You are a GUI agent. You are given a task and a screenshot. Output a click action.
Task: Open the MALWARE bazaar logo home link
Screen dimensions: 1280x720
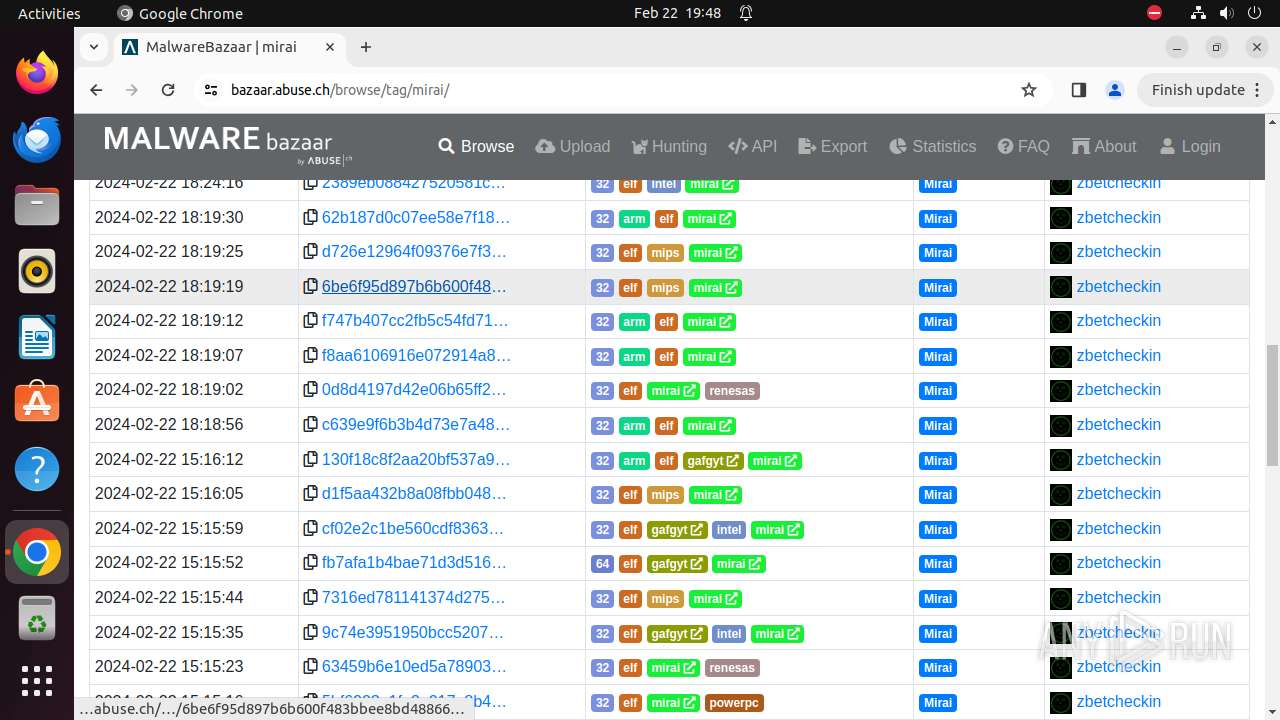(x=228, y=144)
